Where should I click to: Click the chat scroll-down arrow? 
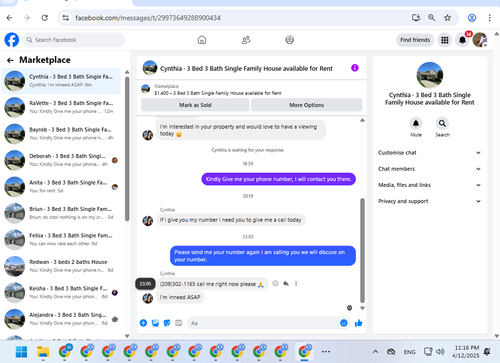tap(362, 308)
